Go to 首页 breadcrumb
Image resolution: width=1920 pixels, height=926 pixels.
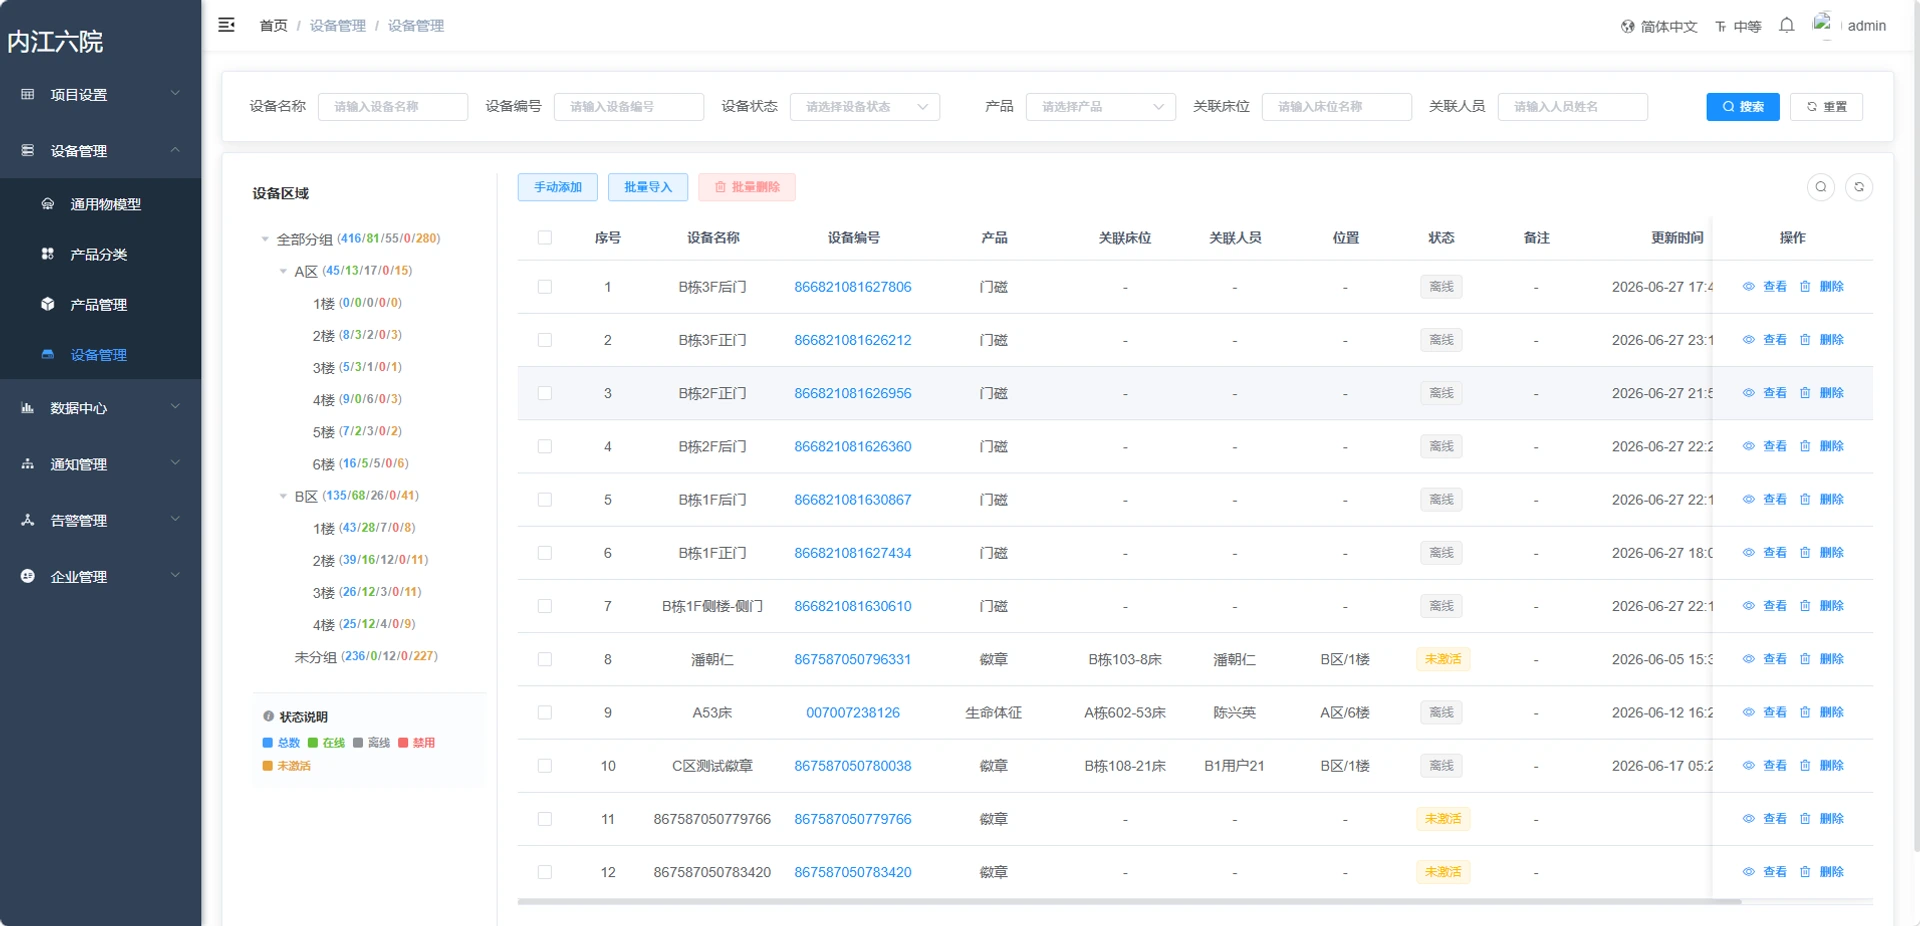(273, 26)
